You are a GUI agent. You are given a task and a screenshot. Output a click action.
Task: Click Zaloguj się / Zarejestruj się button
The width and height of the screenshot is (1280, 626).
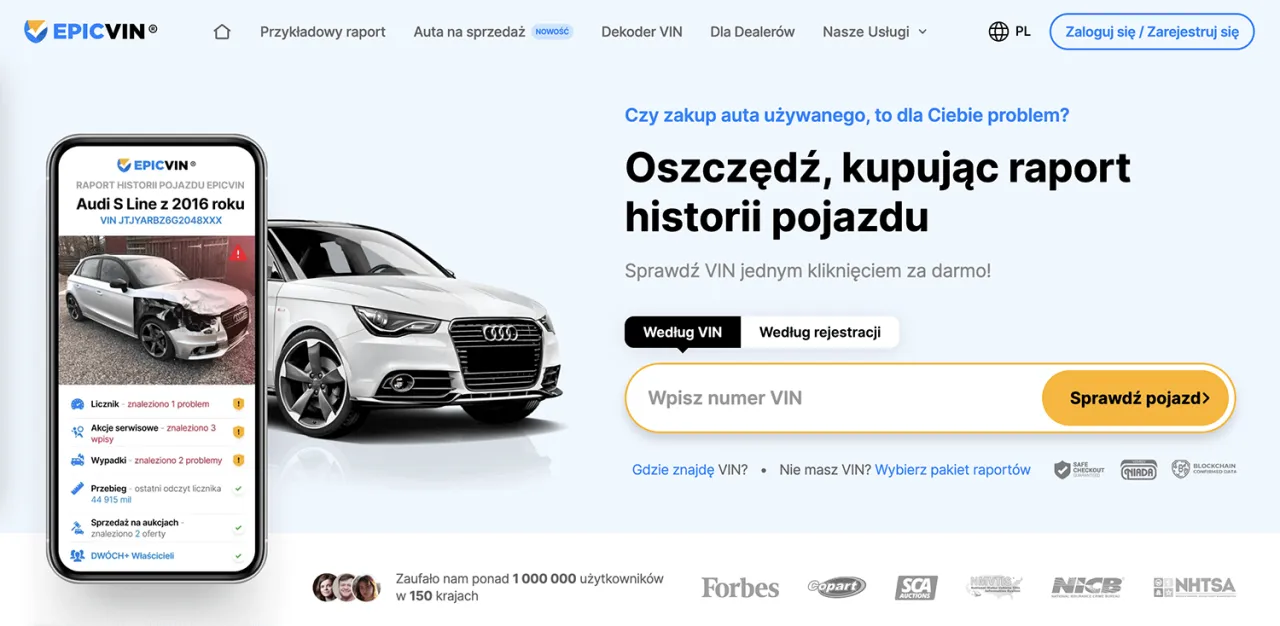click(x=1152, y=32)
